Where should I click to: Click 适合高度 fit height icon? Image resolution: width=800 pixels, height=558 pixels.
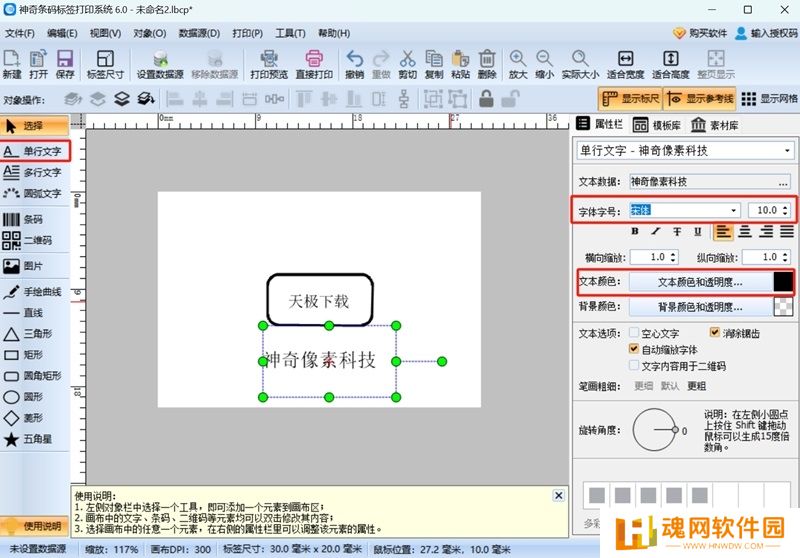tap(670, 64)
